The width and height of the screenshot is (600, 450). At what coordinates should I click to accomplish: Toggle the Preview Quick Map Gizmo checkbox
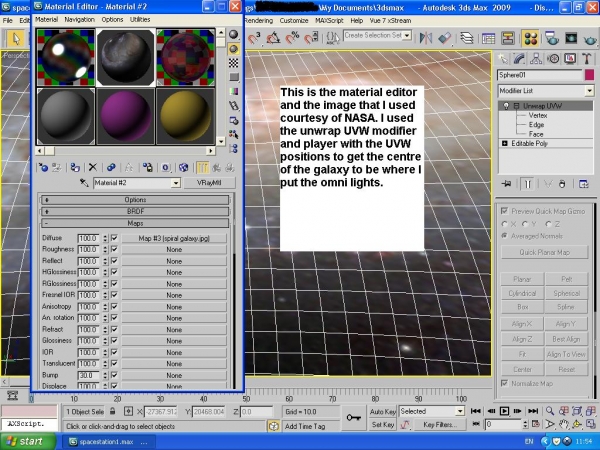click(504, 211)
